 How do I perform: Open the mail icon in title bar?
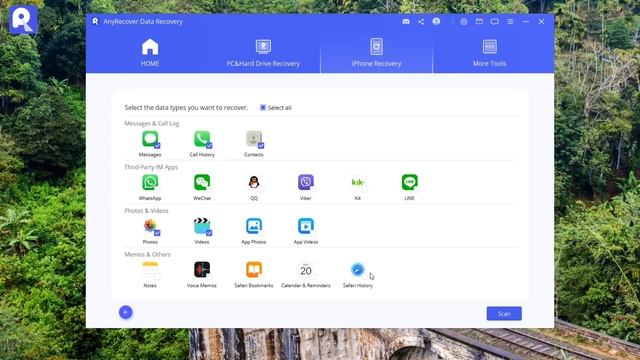click(479, 22)
